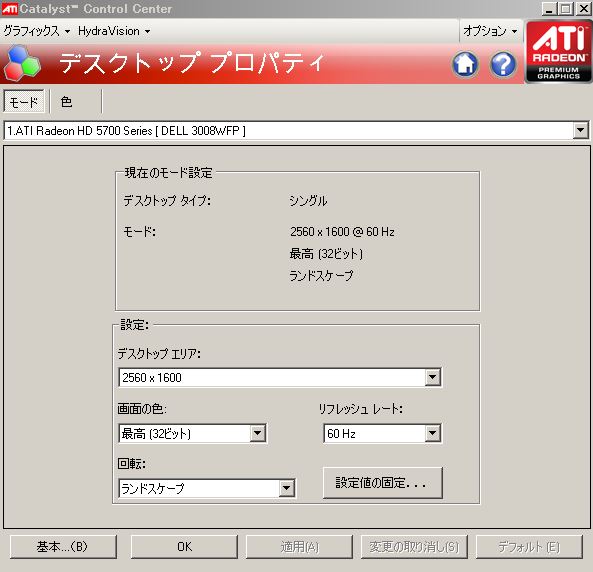Open the リフレッシュ レート 60 Hz dropdown

pyautogui.click(x=433, y=433)
